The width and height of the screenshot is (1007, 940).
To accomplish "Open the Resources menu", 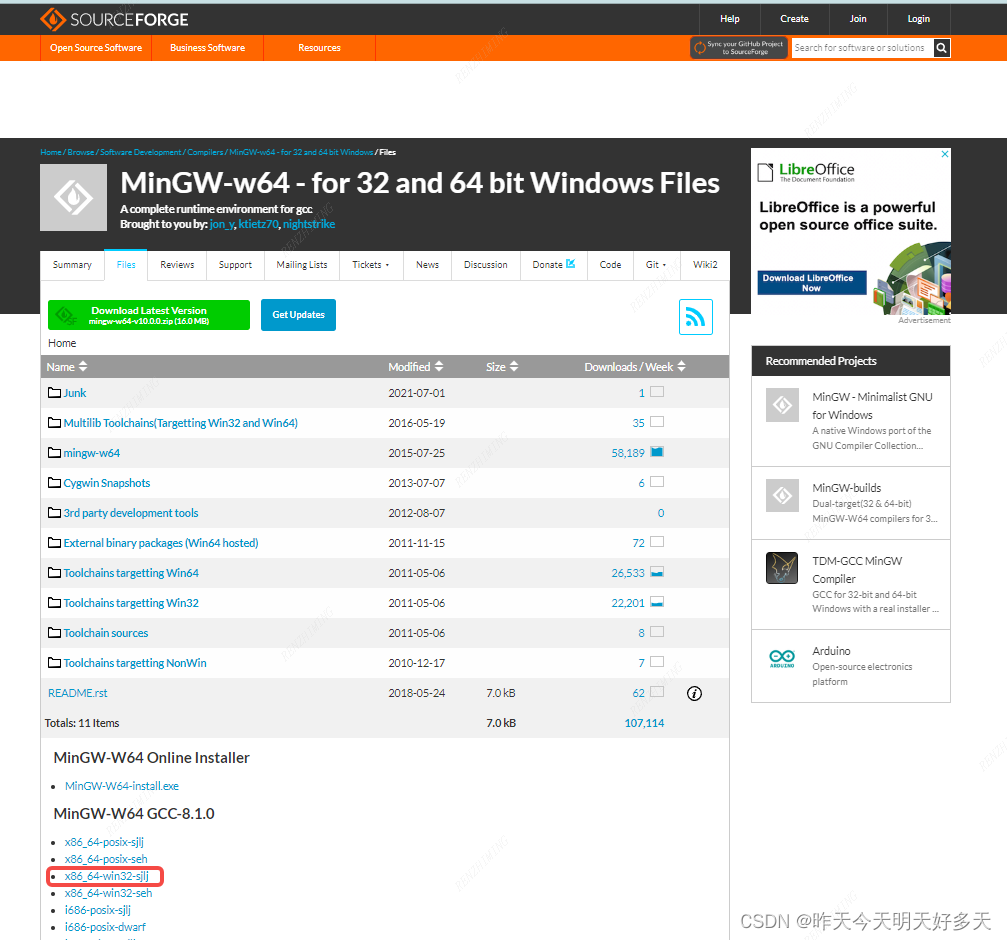I will pyautogui.click(x=319, y=48).
